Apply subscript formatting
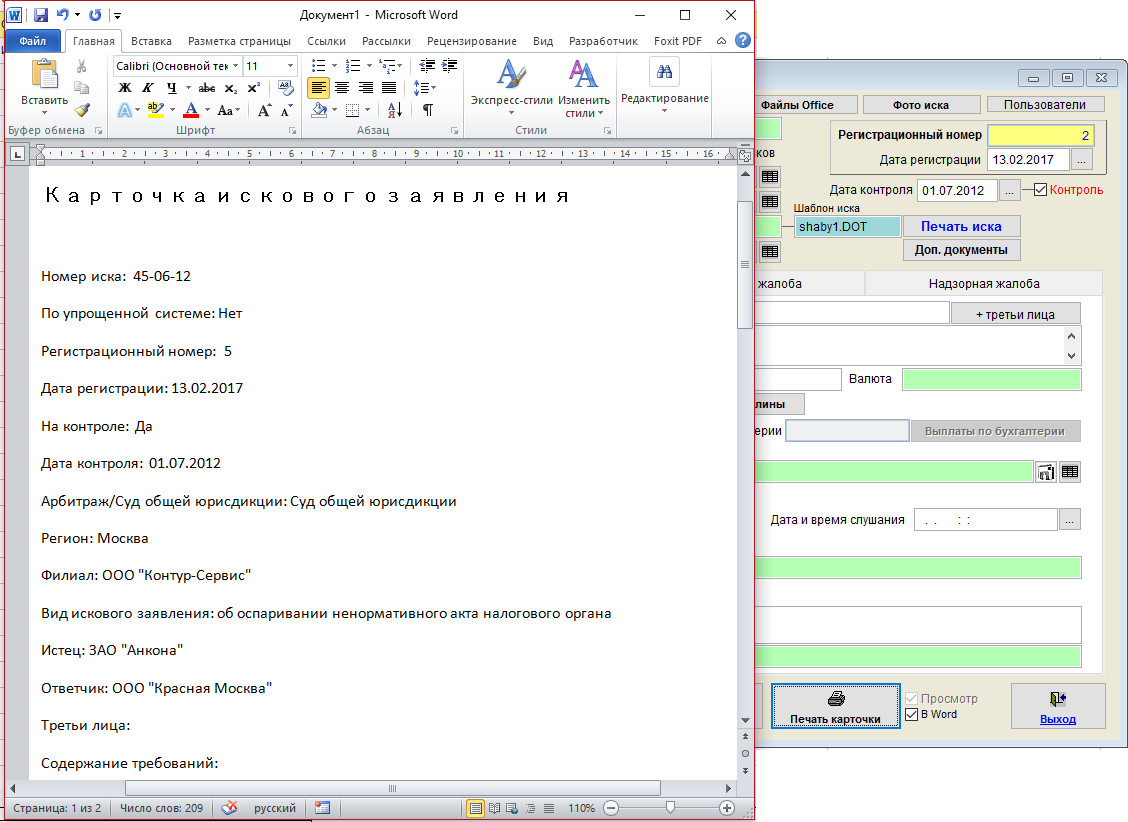Image resolution: width=1128 pixels, height=822 pixels. [230, 88]
